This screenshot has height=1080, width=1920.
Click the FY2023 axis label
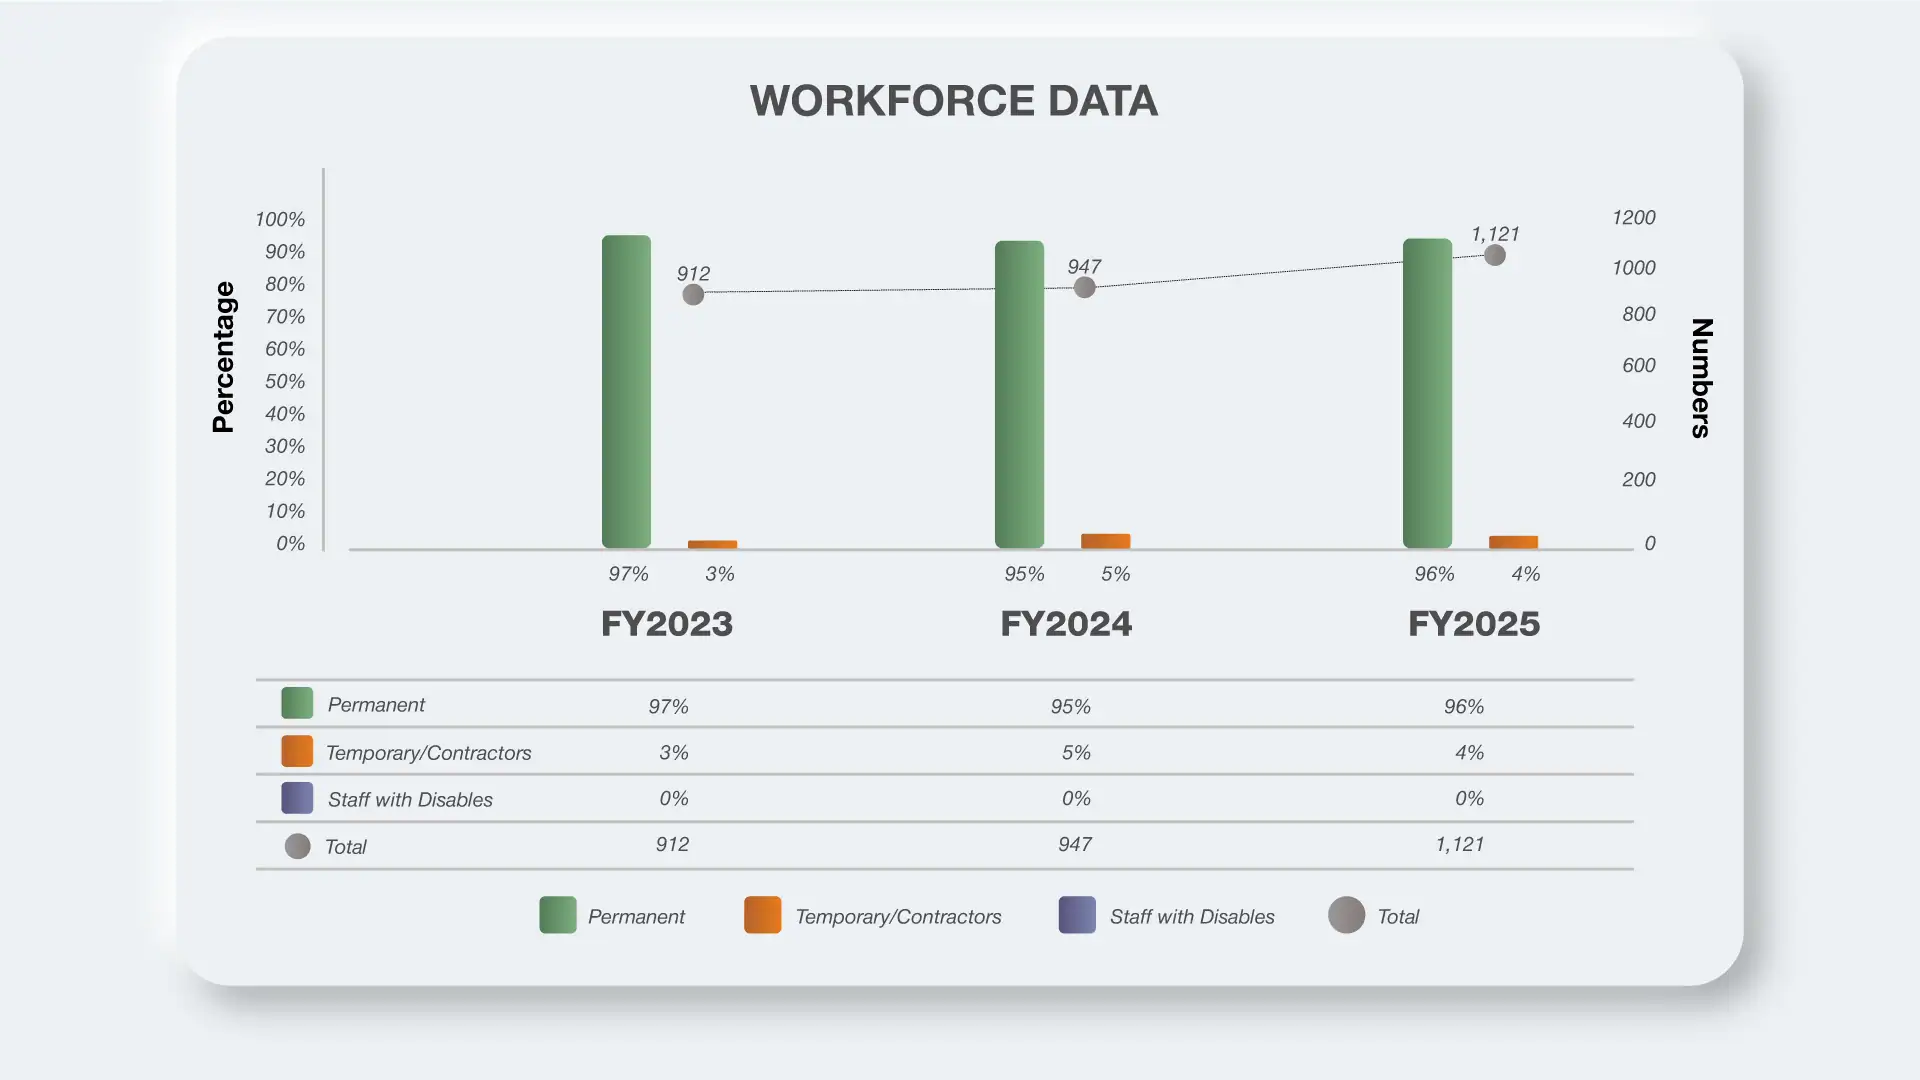[667, 624]
